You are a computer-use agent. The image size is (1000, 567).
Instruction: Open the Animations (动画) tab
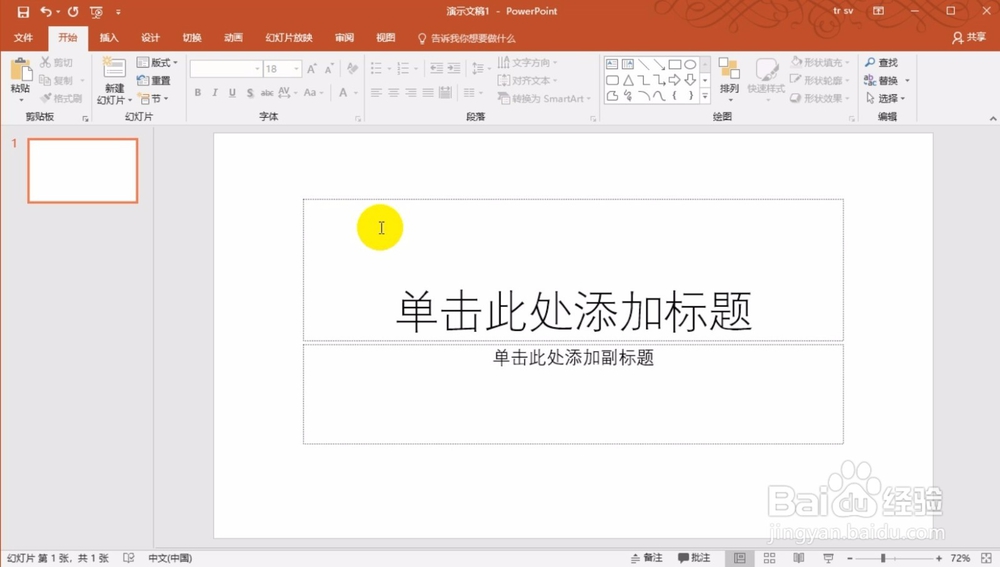[x=233, y=38]
